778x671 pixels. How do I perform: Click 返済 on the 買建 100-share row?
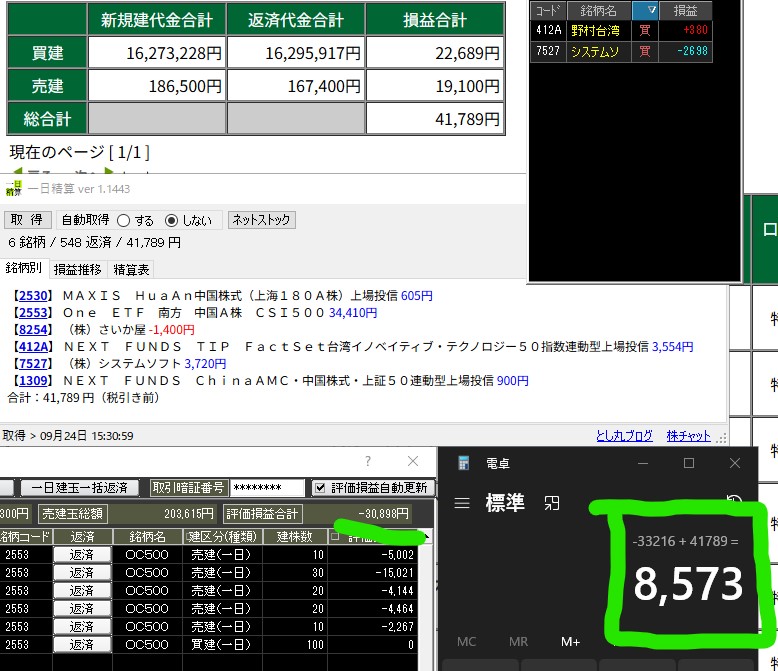(x=80, y=645)
